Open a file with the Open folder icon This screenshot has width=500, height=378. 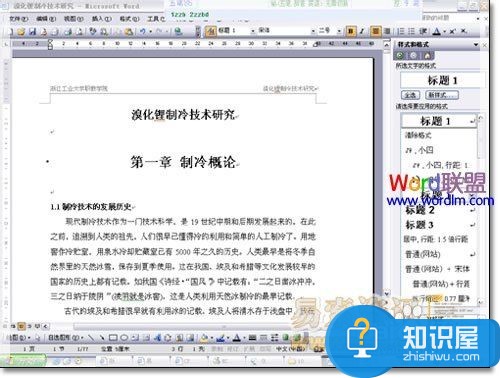click(21, 32)
